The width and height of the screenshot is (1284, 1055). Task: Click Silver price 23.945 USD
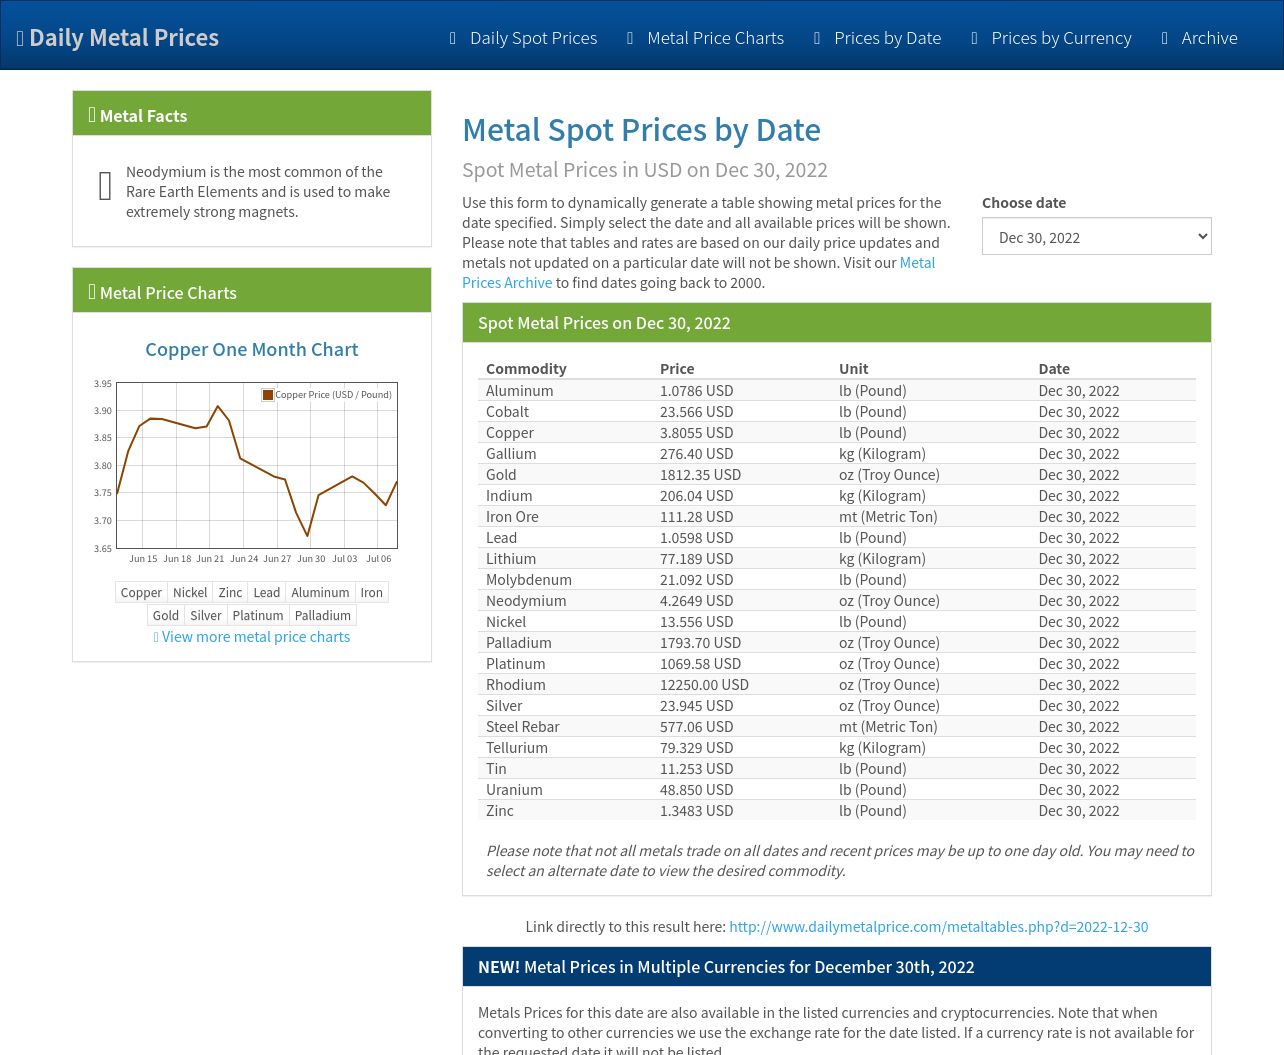(x=696, y=705)
